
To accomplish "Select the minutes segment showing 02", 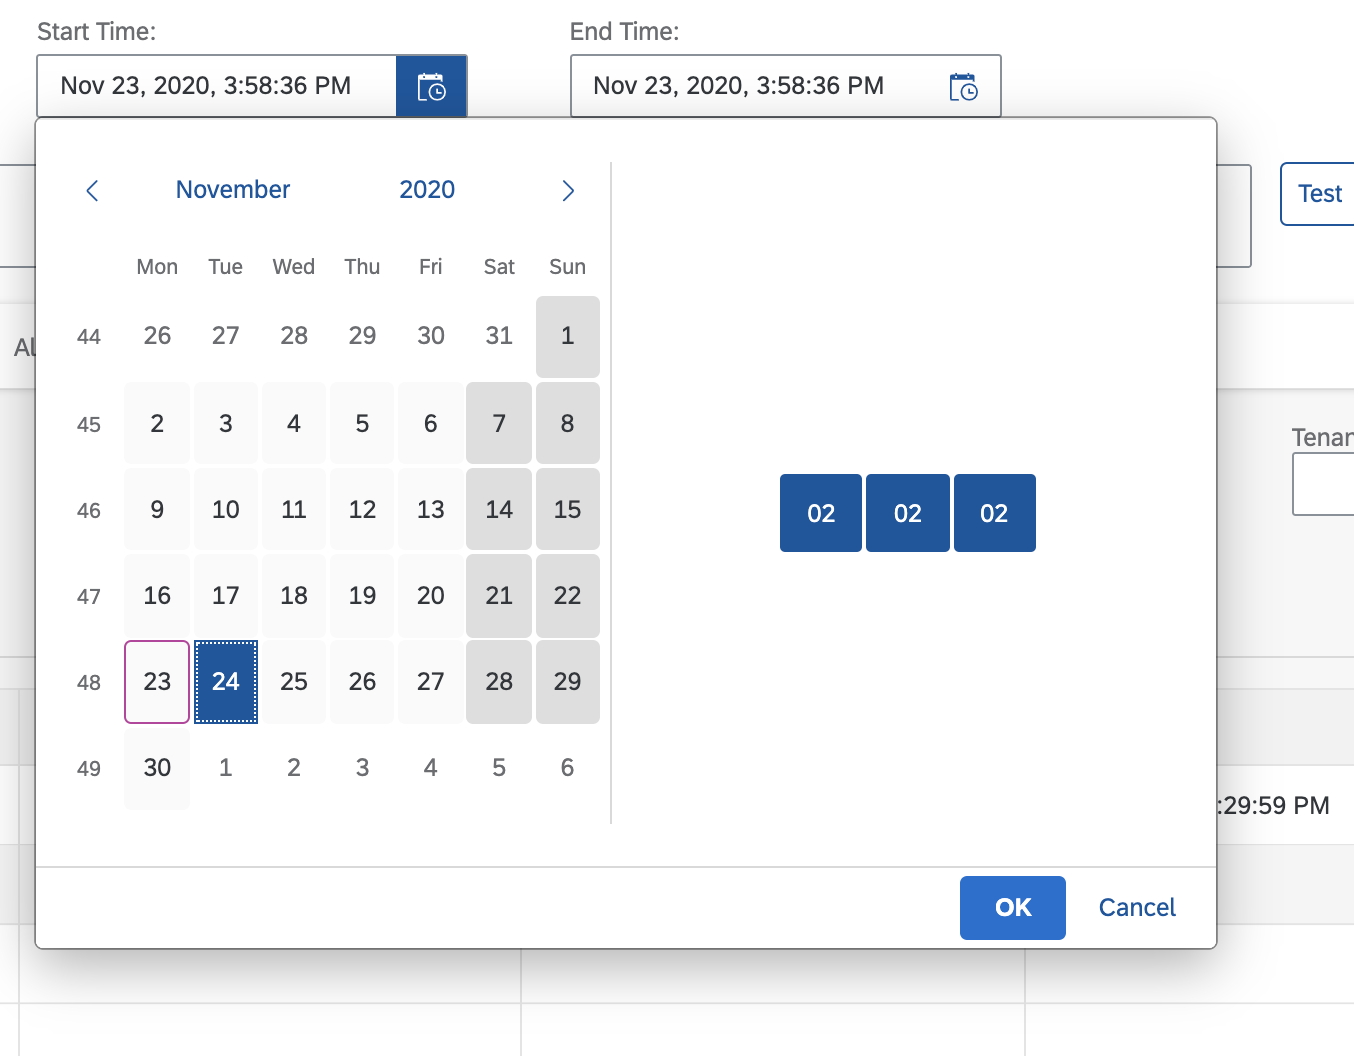I will click(907, 513).
